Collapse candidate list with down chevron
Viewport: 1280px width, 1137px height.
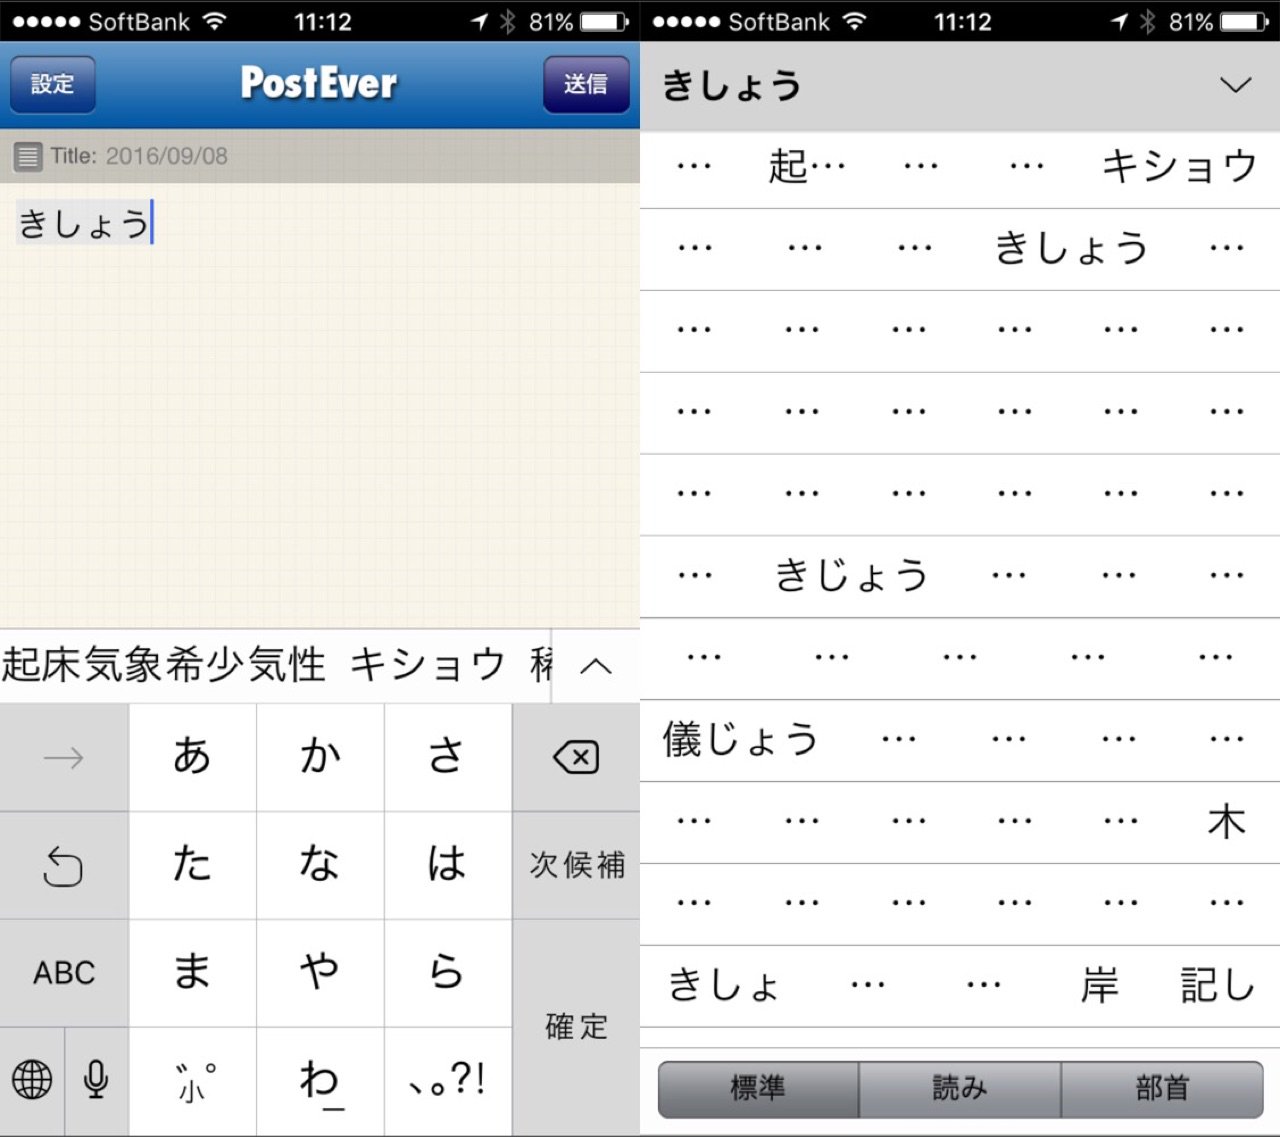coord(1236,85)
